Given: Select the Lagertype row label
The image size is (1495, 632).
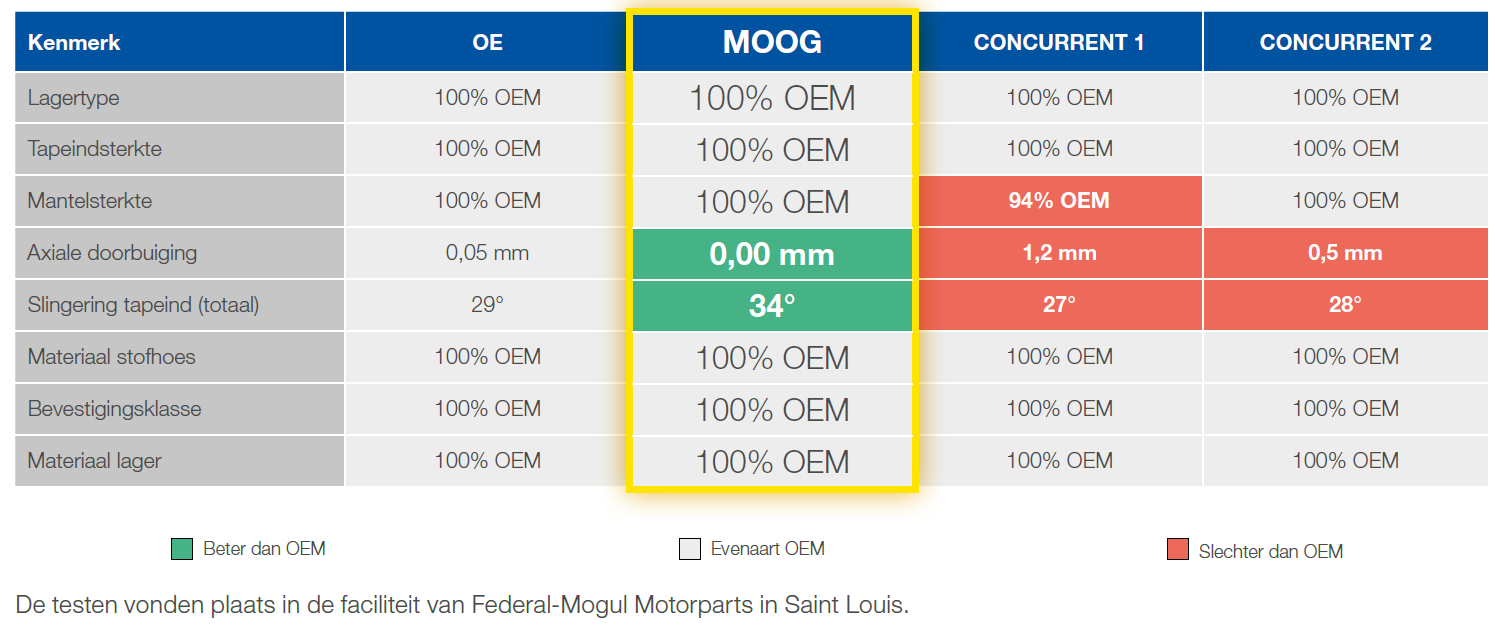Looking at the screenshot, I should tap(74, 98).
